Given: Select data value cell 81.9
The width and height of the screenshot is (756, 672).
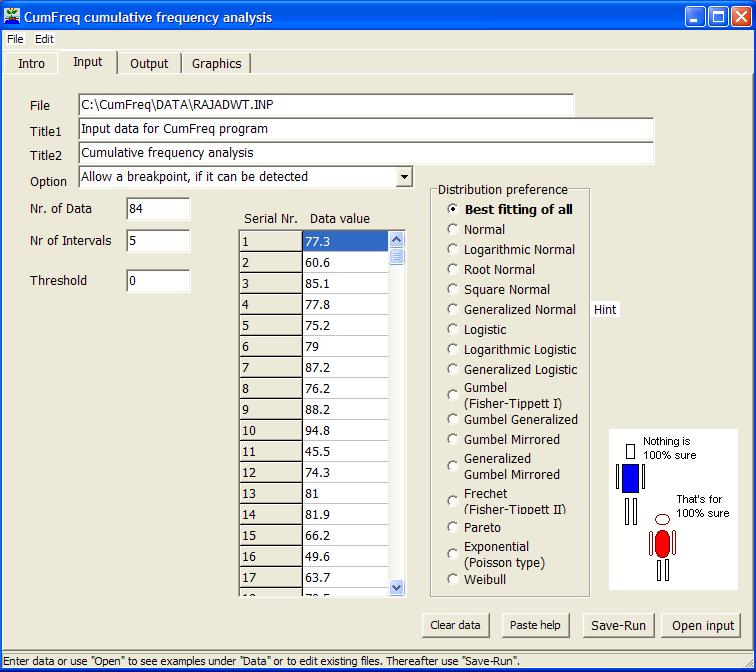Looking at the screenshot, I should tap(345, 514).
